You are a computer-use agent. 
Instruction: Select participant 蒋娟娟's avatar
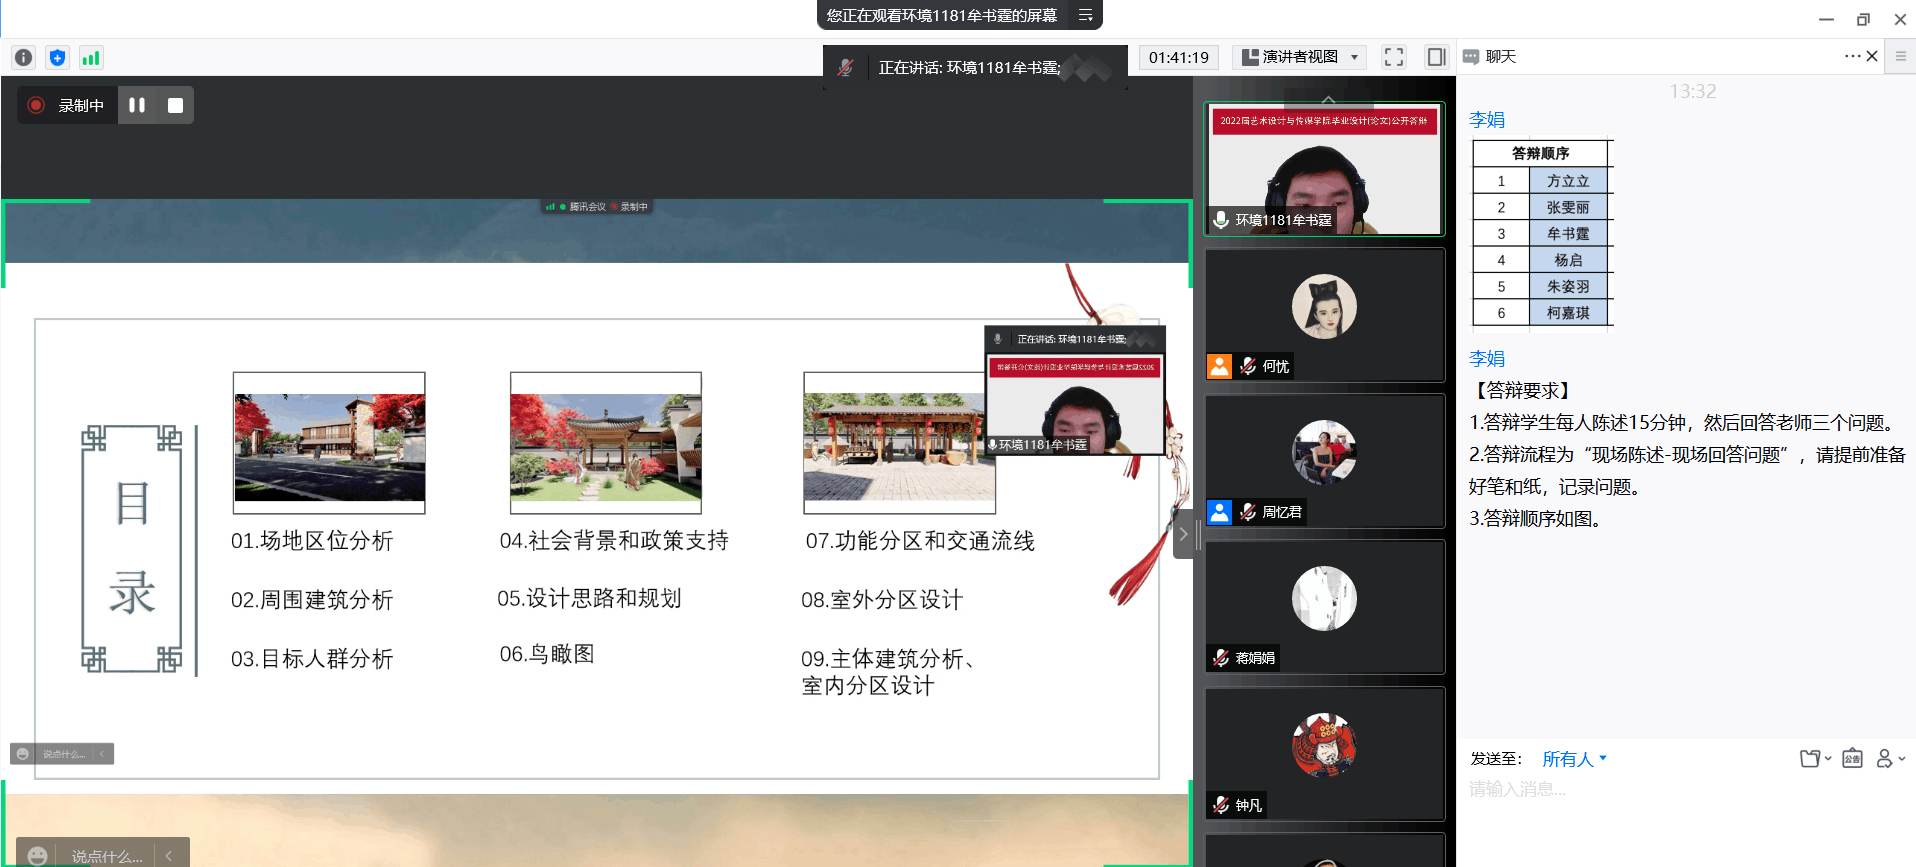(1324, 598)
